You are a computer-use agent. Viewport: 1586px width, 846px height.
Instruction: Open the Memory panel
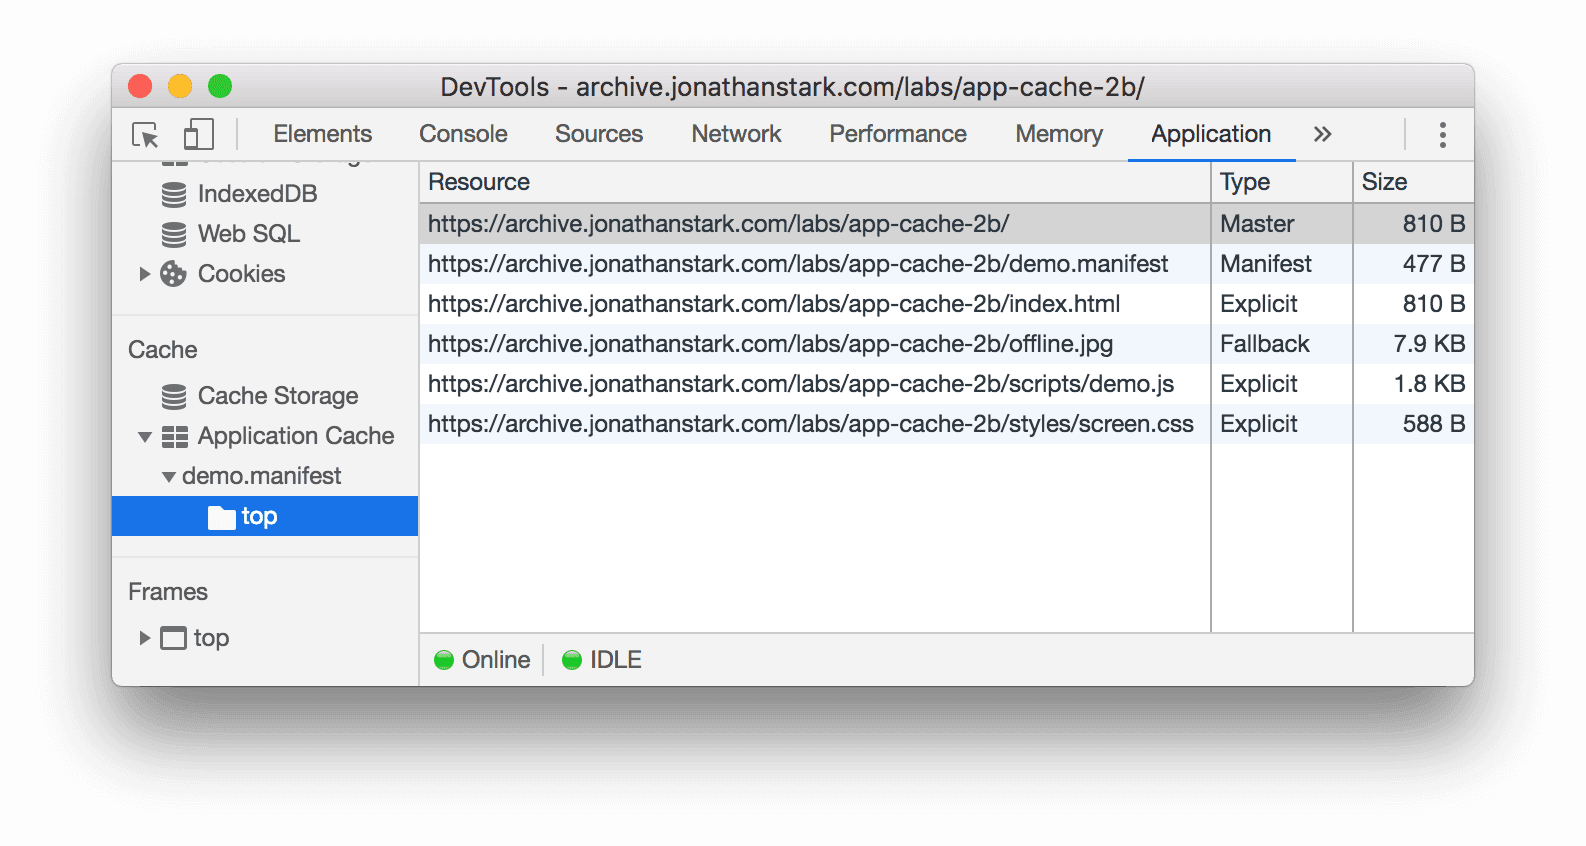point(1057,133)
